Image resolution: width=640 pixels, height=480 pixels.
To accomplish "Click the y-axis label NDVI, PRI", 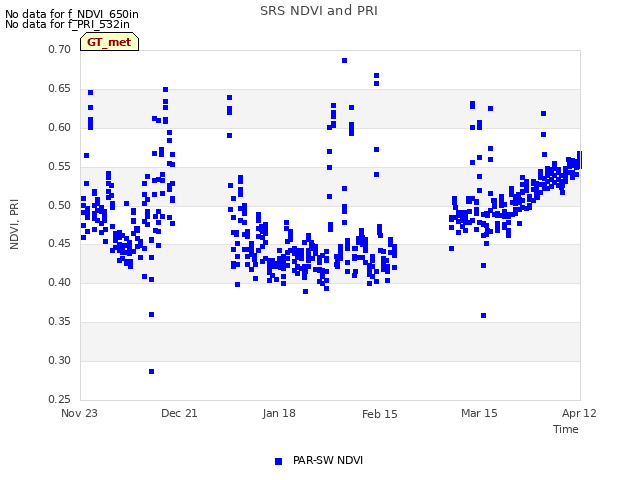I will [14, 224].
